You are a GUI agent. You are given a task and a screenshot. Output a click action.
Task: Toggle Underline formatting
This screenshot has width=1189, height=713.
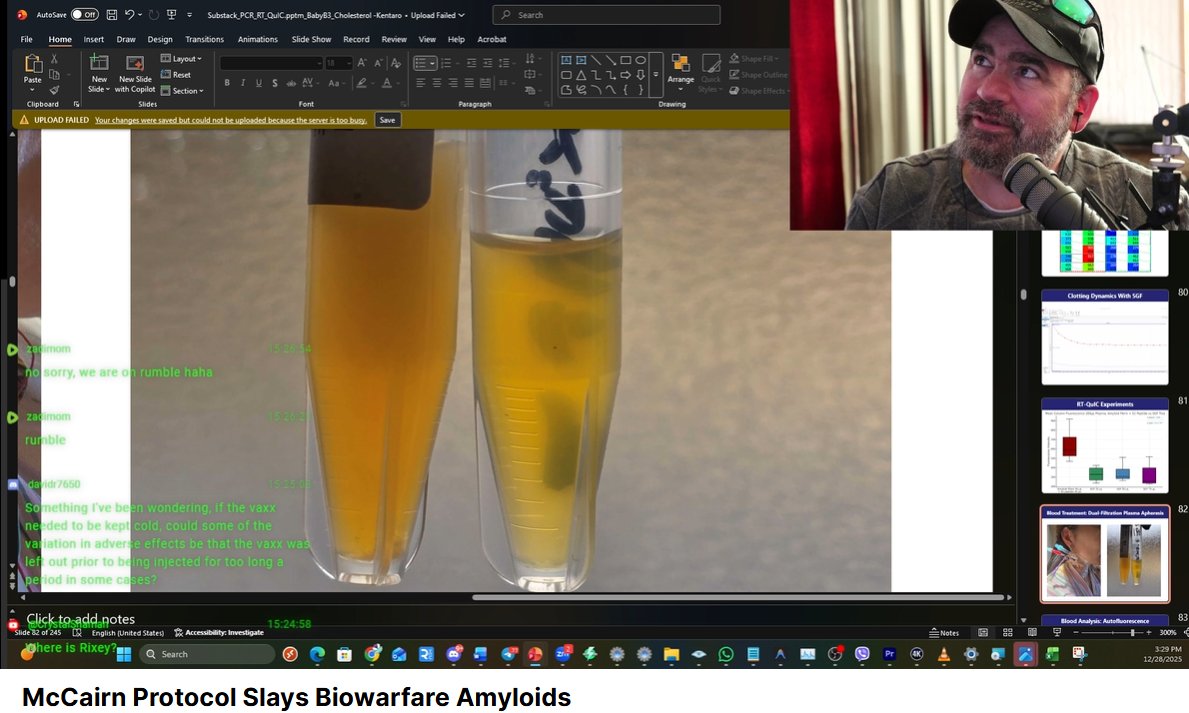pos(259,83)
